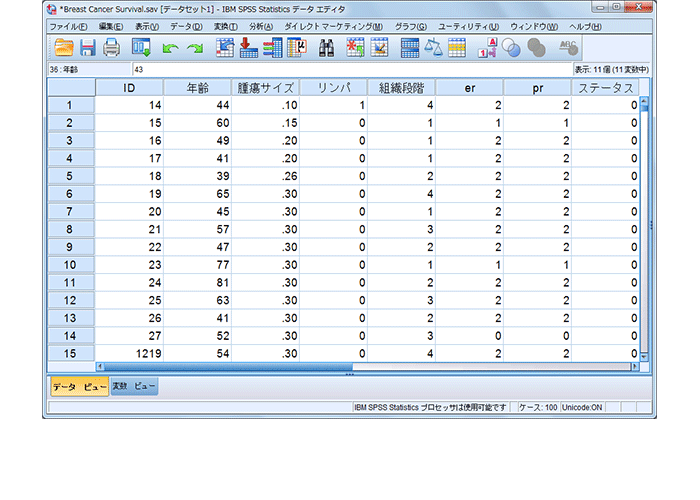Click the horizontal scrollbar right arrow
The width and height of the screenshot is (700, 500).
pos(635,367)
